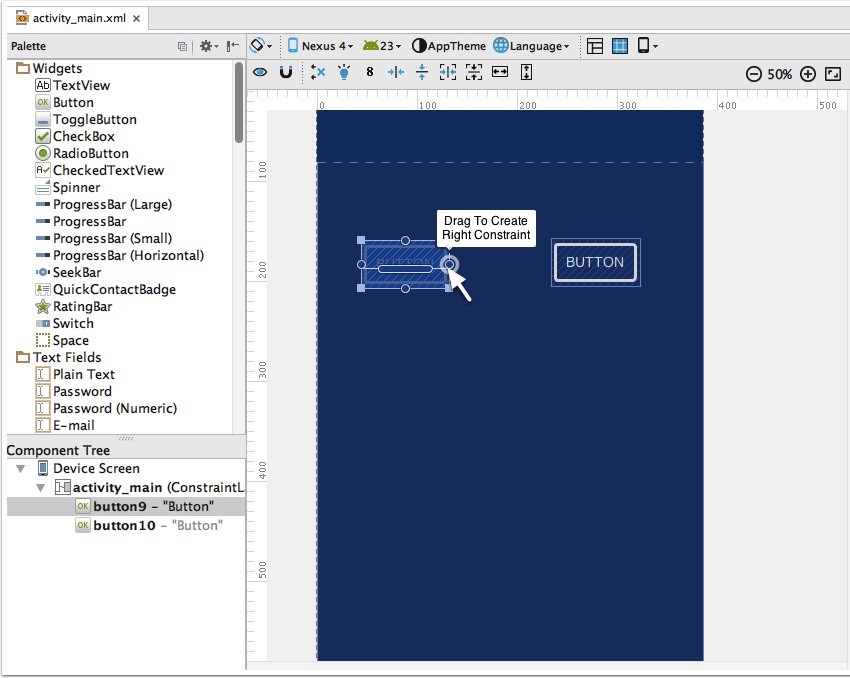Click the infer constraints lightbulb icon
Screen dimensions: 850x678
[x=344, y=72]
